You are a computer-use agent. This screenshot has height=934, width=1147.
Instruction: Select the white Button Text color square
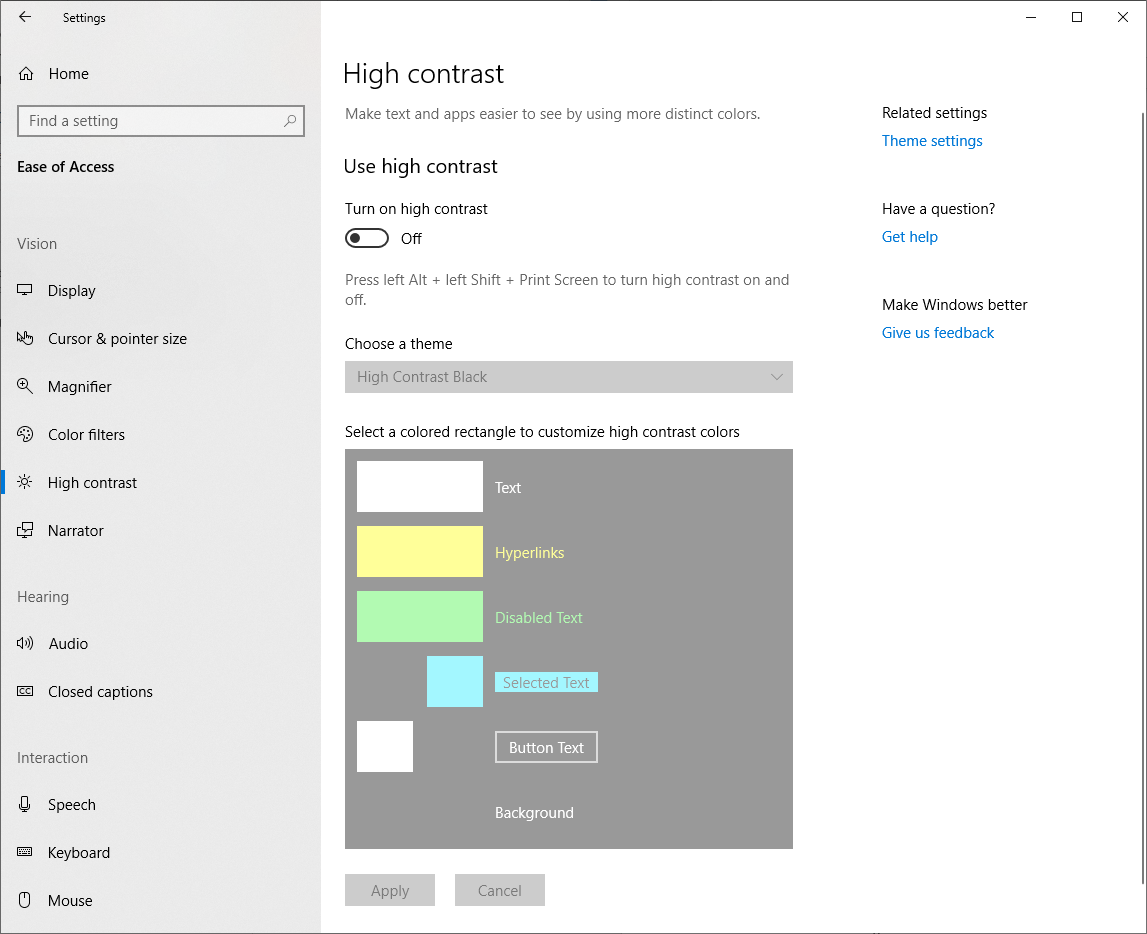(385, 747)
